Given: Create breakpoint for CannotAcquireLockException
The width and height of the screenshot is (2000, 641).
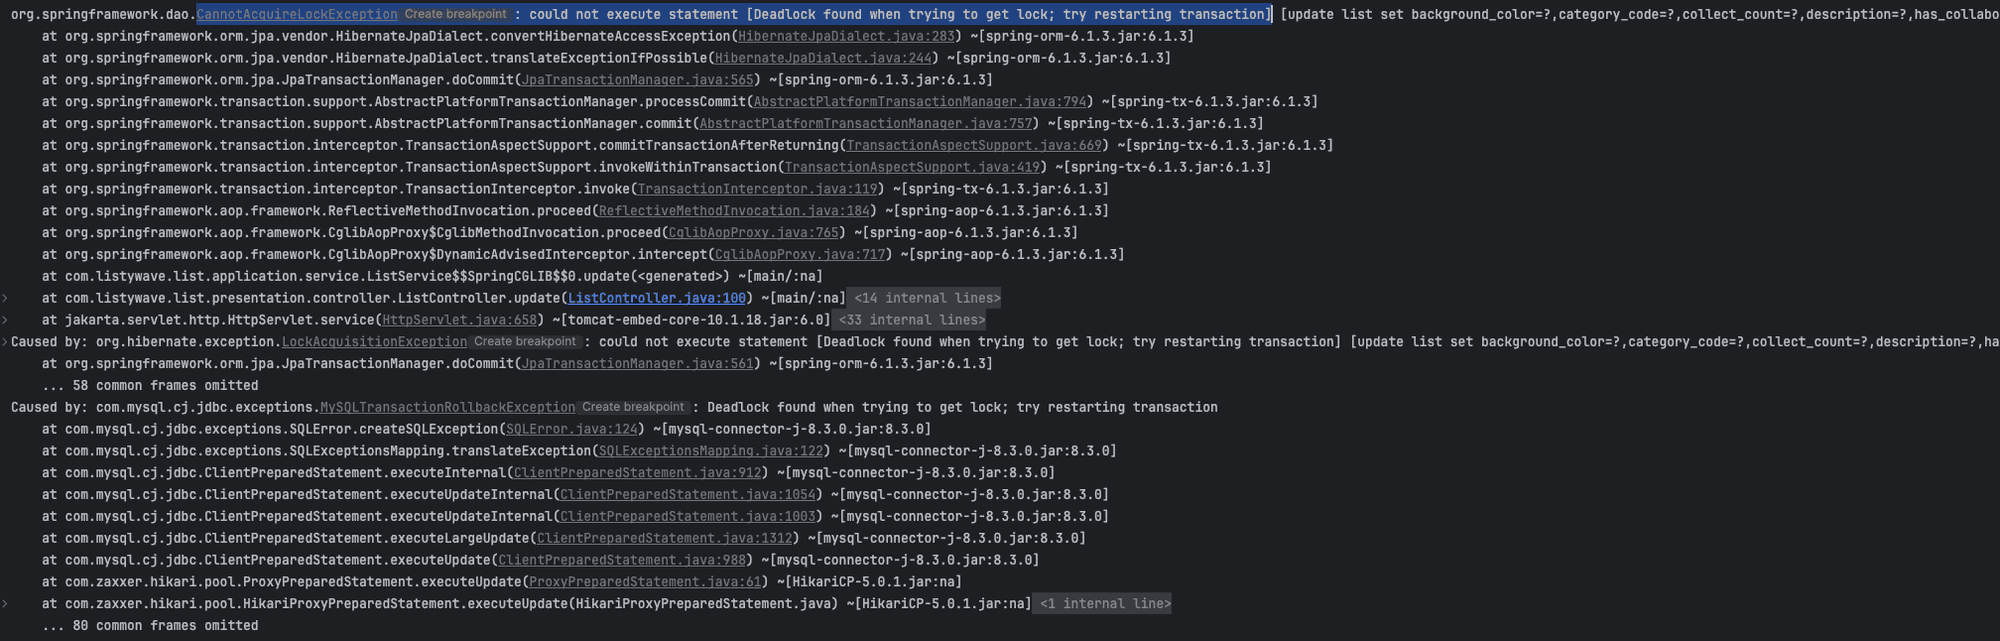Looking at the screenshot, I should click(455, 14).
